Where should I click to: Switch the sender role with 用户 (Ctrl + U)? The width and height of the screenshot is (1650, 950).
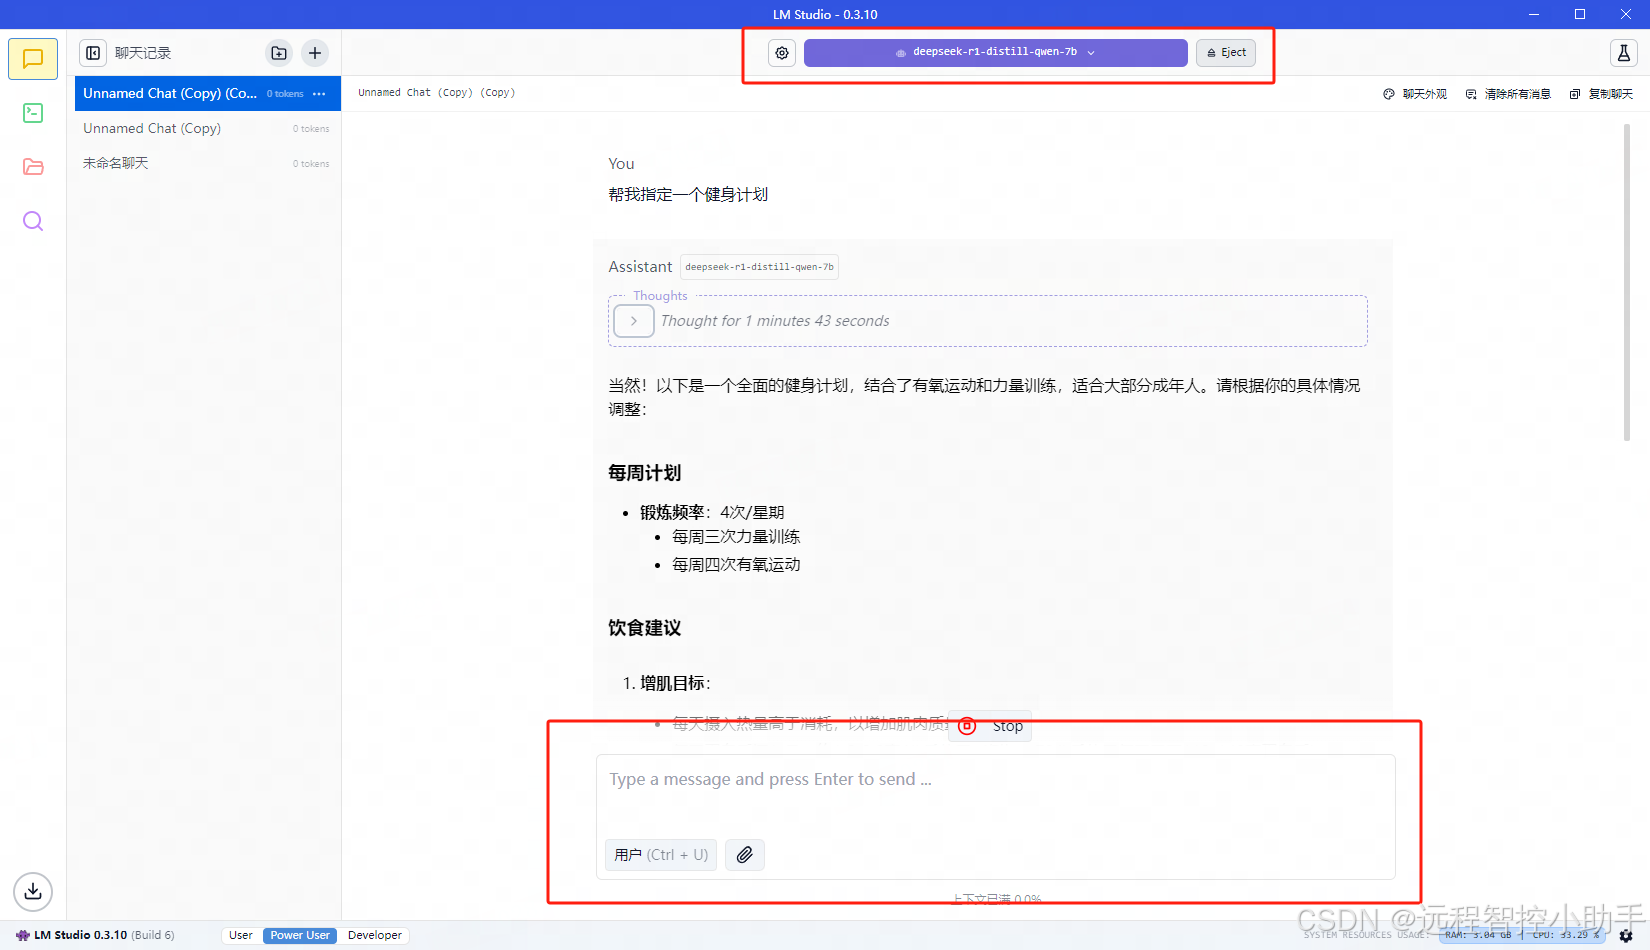click(x=661, y=855)
